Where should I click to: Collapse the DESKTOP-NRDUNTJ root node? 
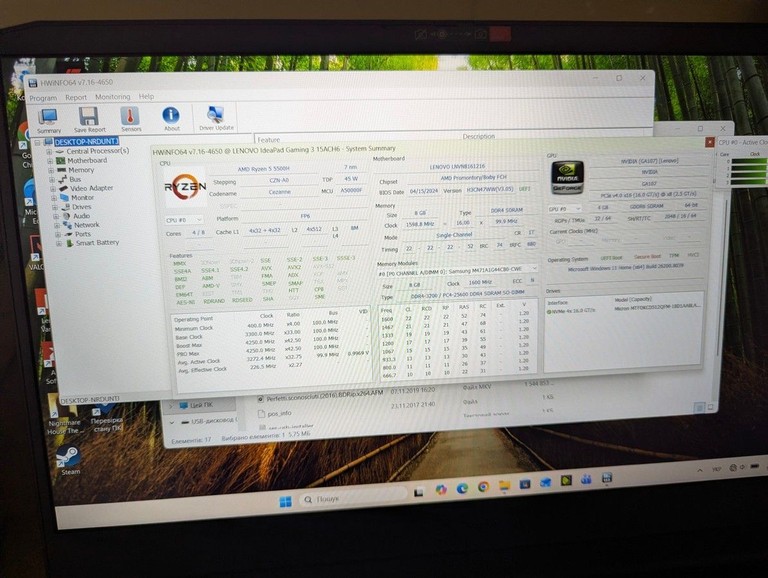pyautogui.click(x=37, y=143)
